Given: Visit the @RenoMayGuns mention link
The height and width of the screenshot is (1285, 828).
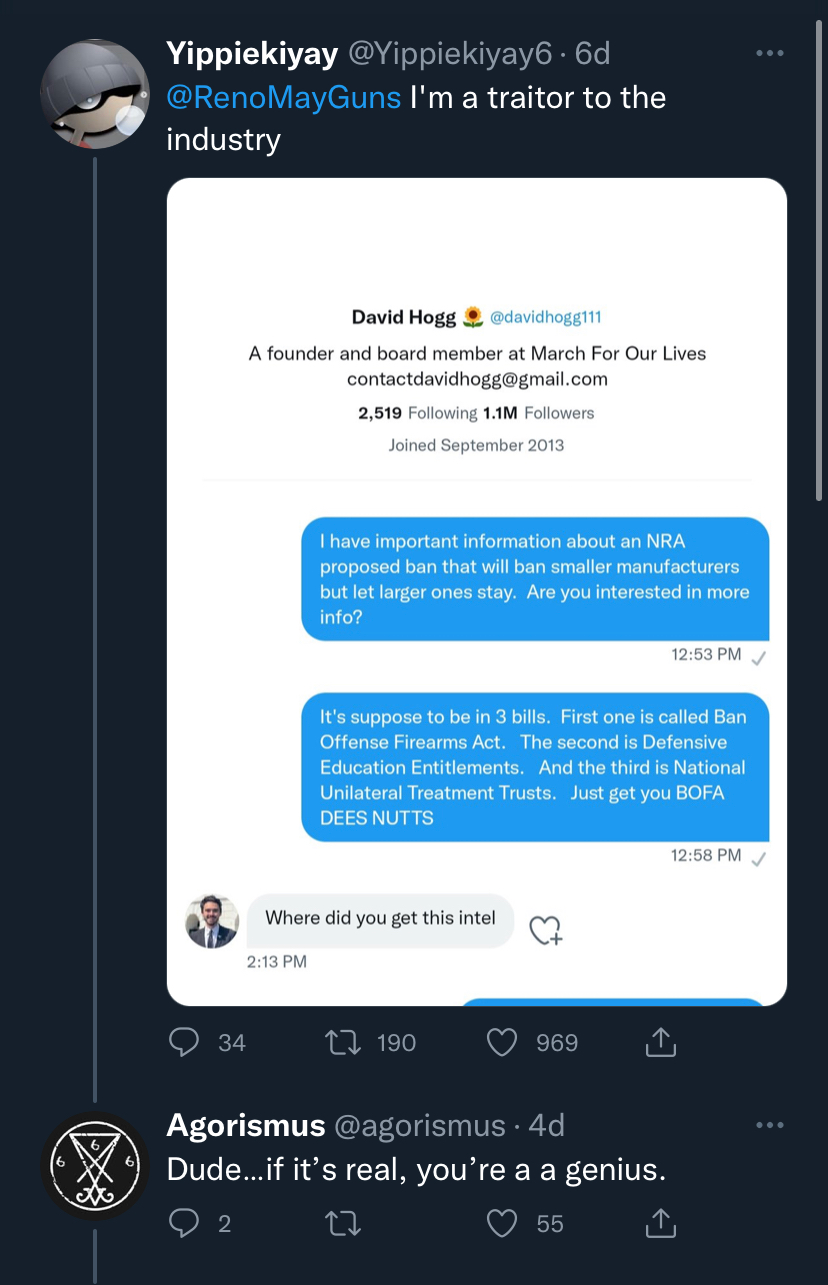Looking at the screenshot, I should (284, 97).
